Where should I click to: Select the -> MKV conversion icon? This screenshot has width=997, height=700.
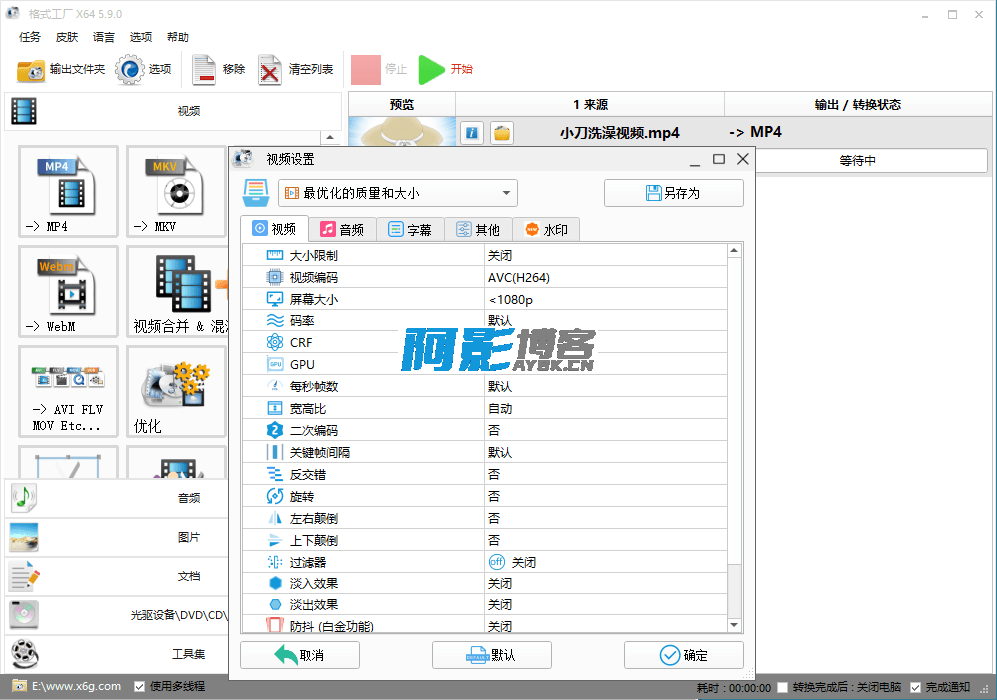[x=176, y=191]
